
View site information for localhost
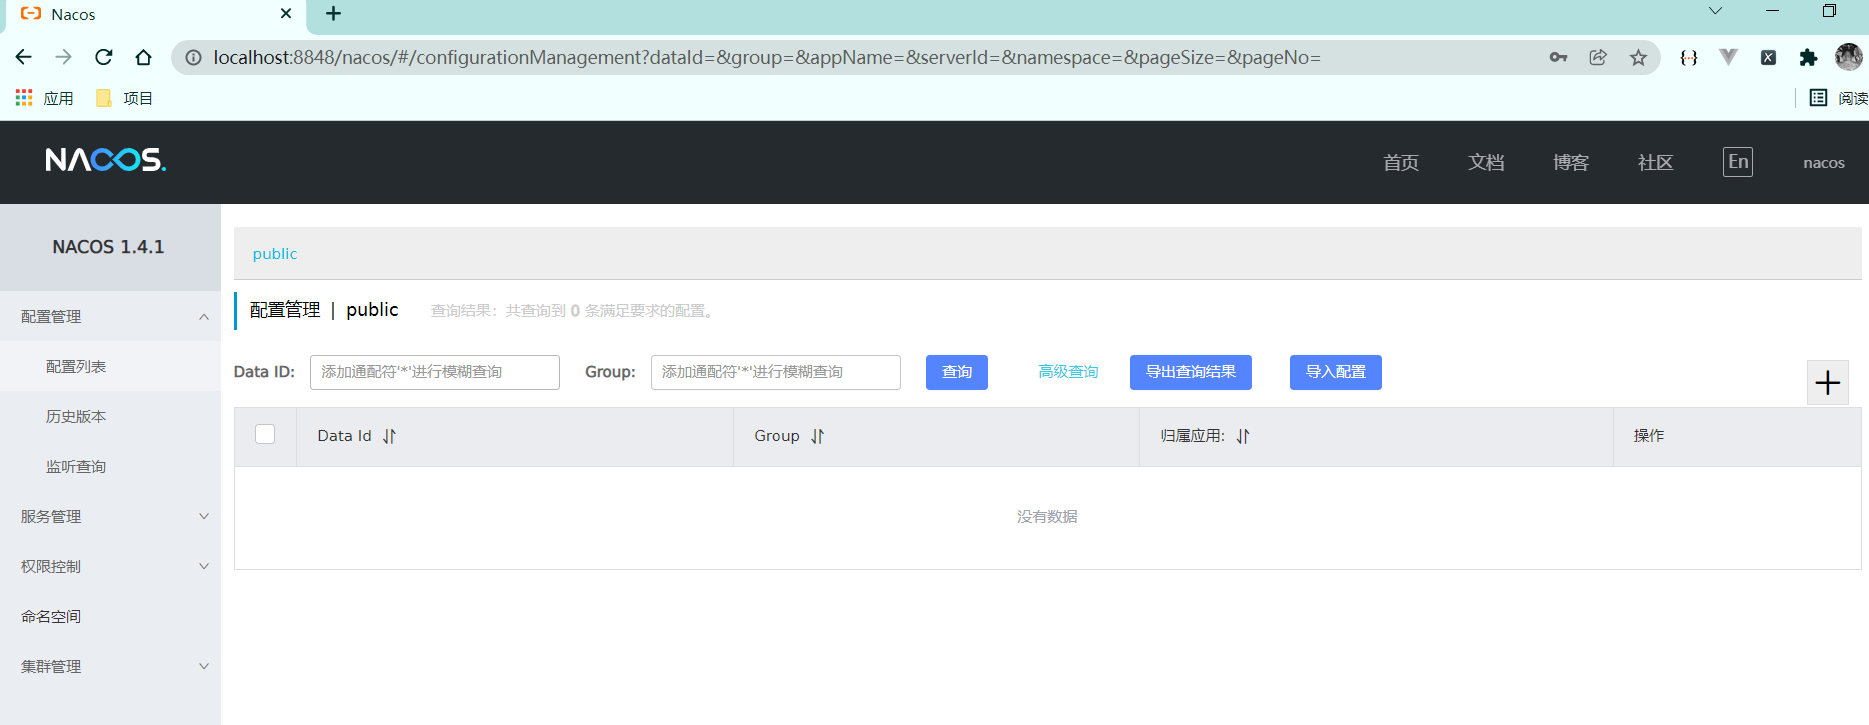pos(194,57)
